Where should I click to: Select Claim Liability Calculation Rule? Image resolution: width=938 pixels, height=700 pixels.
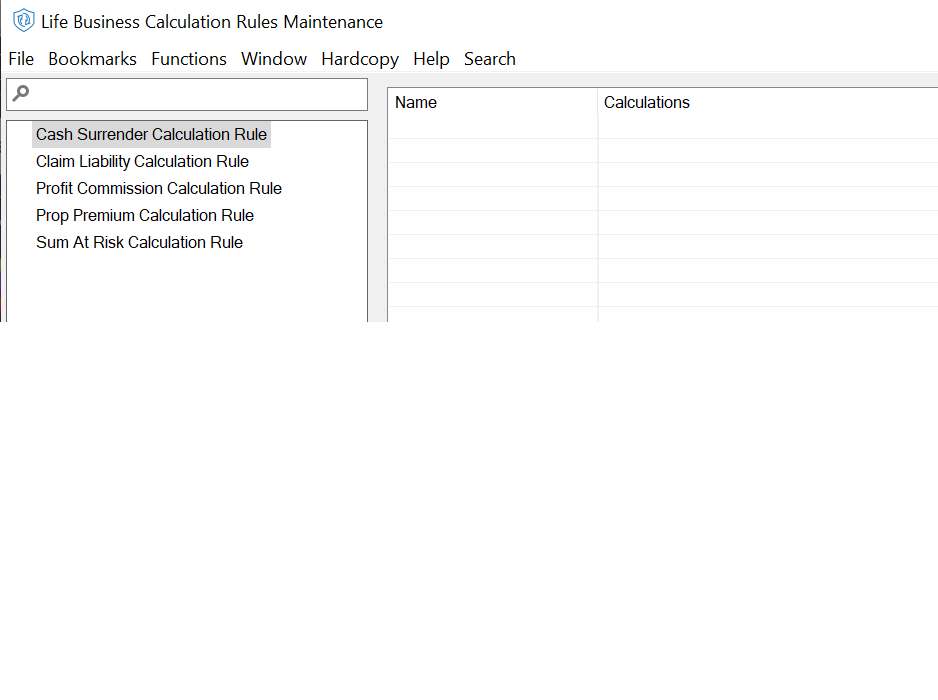point(142,161)
